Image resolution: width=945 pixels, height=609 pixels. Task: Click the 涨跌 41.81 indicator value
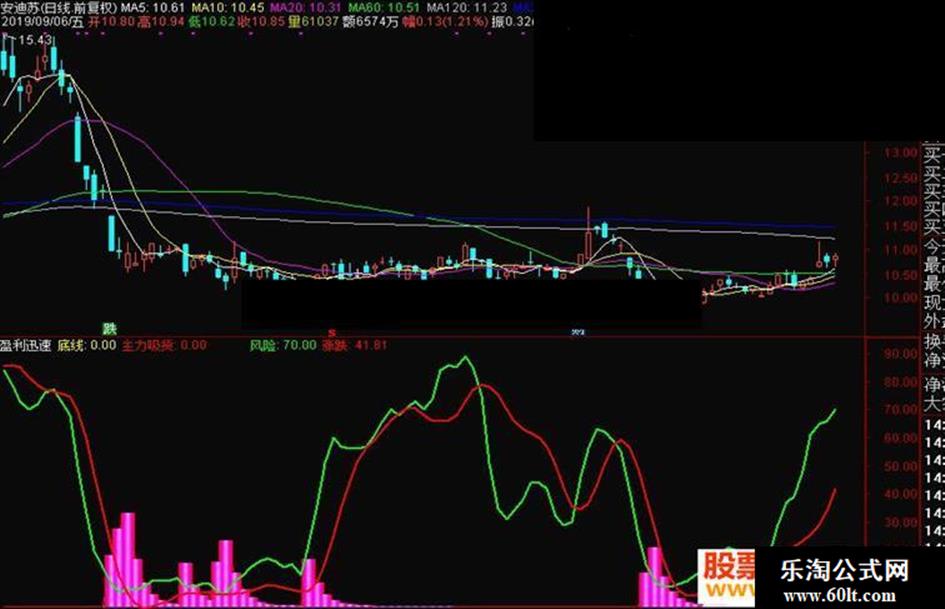[x=354, y=346]
